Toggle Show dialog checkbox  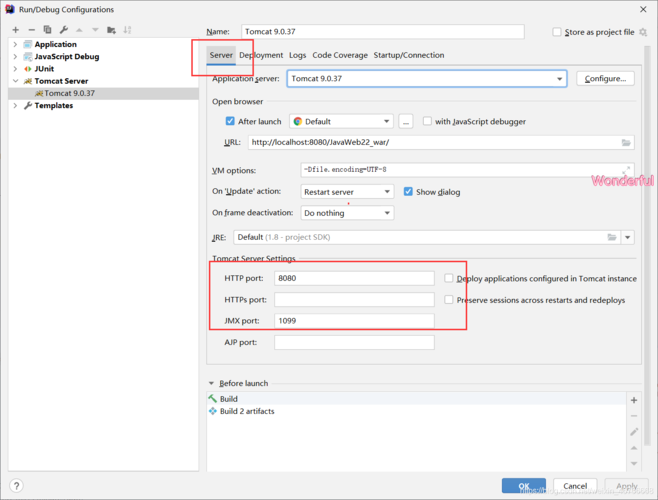(408, 191)
